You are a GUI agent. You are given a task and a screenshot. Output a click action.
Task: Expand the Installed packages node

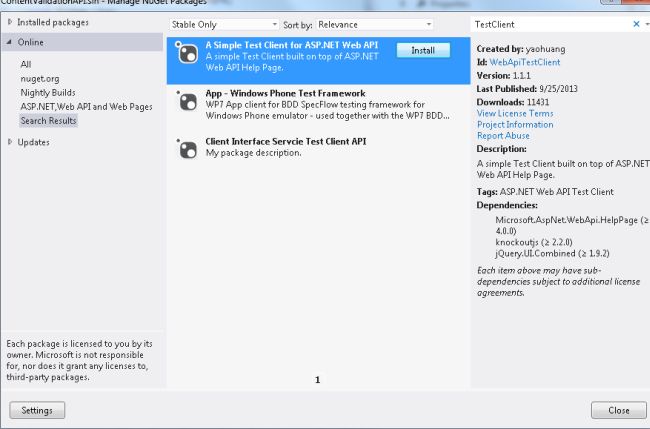(10, 22)
